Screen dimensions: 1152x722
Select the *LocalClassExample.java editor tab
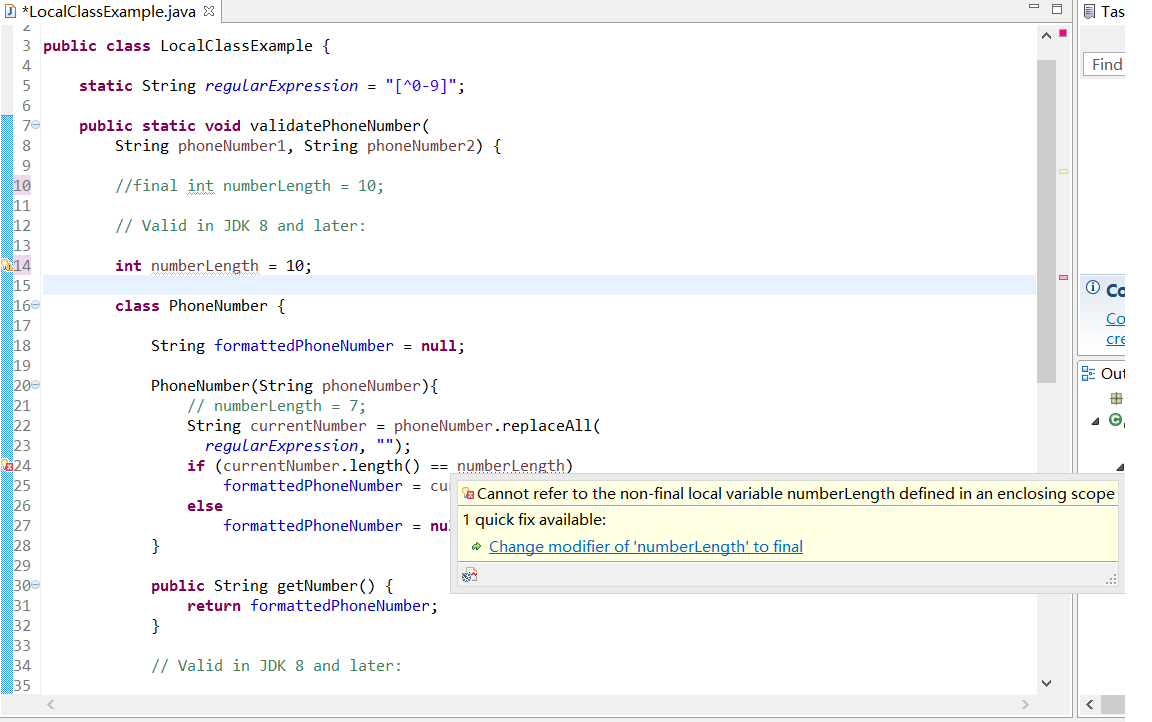point(110,11)
